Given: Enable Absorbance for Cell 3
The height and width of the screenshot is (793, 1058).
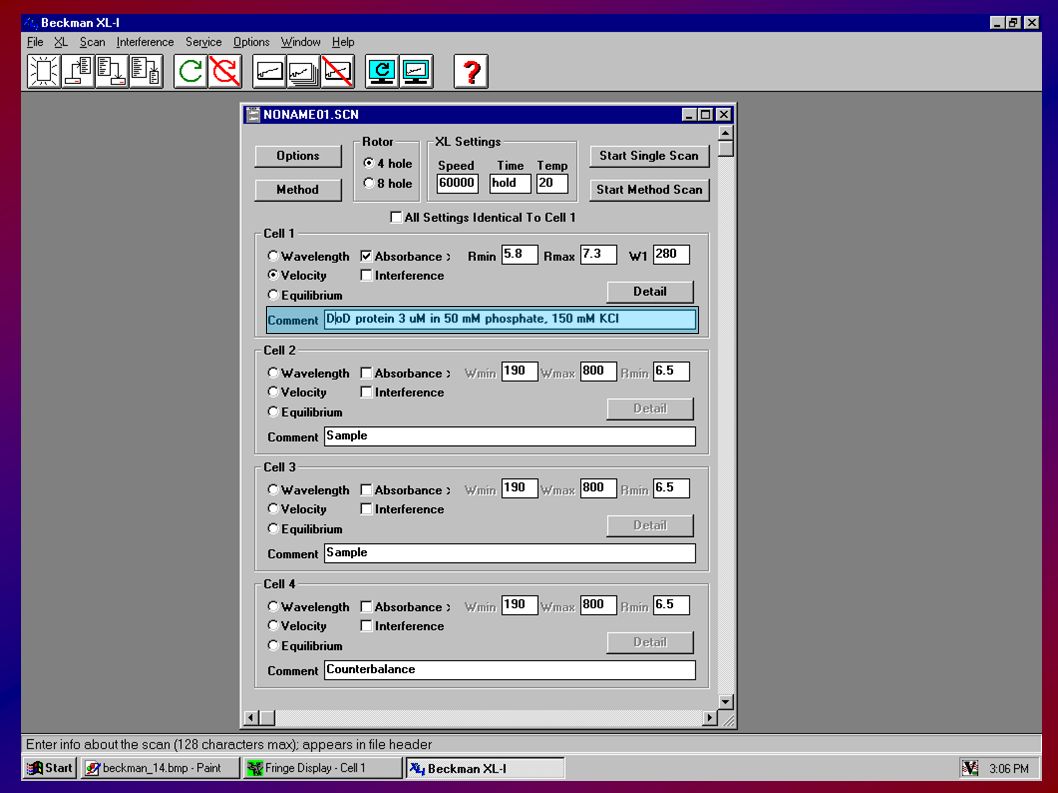Looking at the screenshot, I should click(x=366, y=489).
